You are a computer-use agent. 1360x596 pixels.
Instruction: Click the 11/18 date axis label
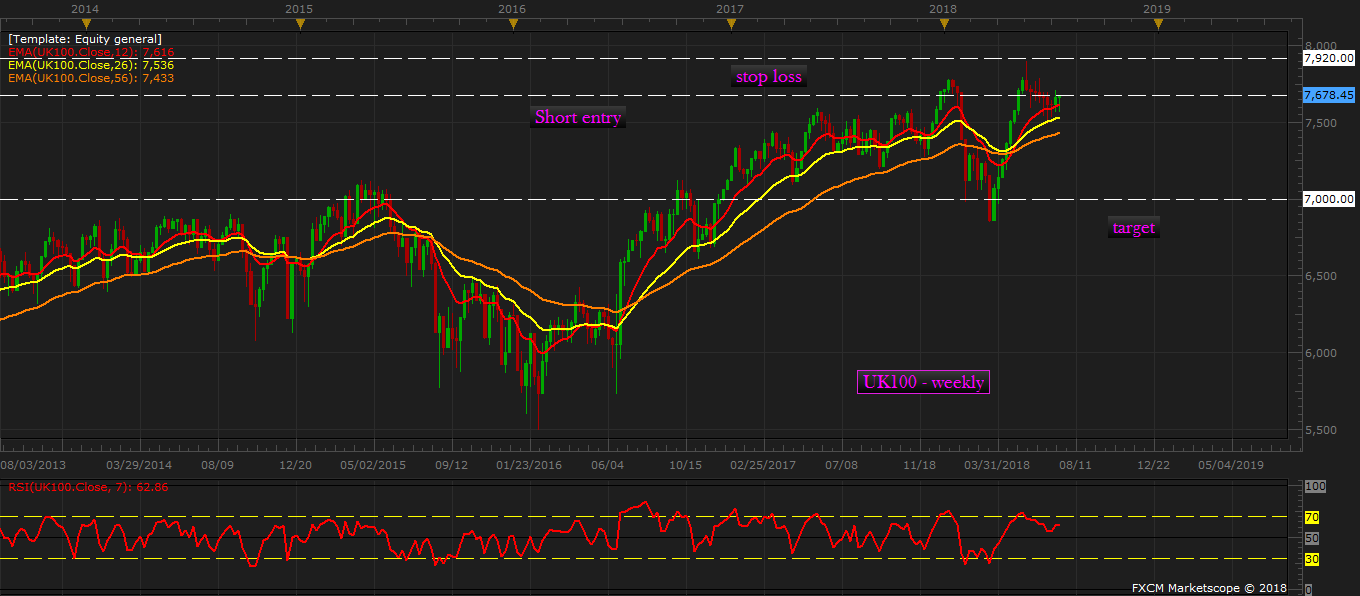920,465
